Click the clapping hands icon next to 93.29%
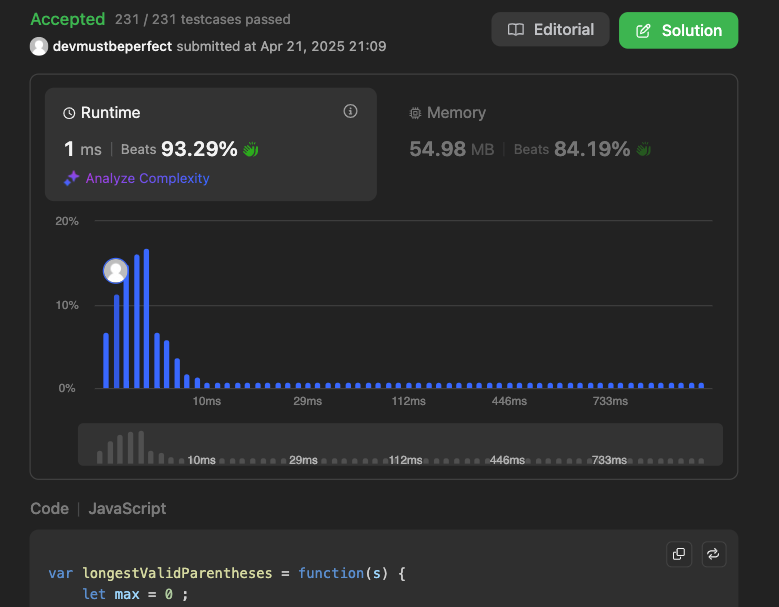The image size is (779, 607). click(x=251, y=149)
